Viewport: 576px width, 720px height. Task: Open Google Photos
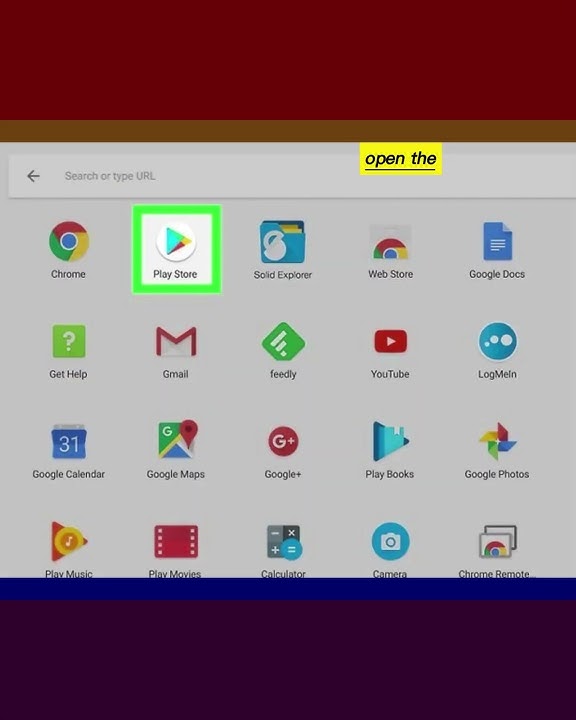[497, 441]
